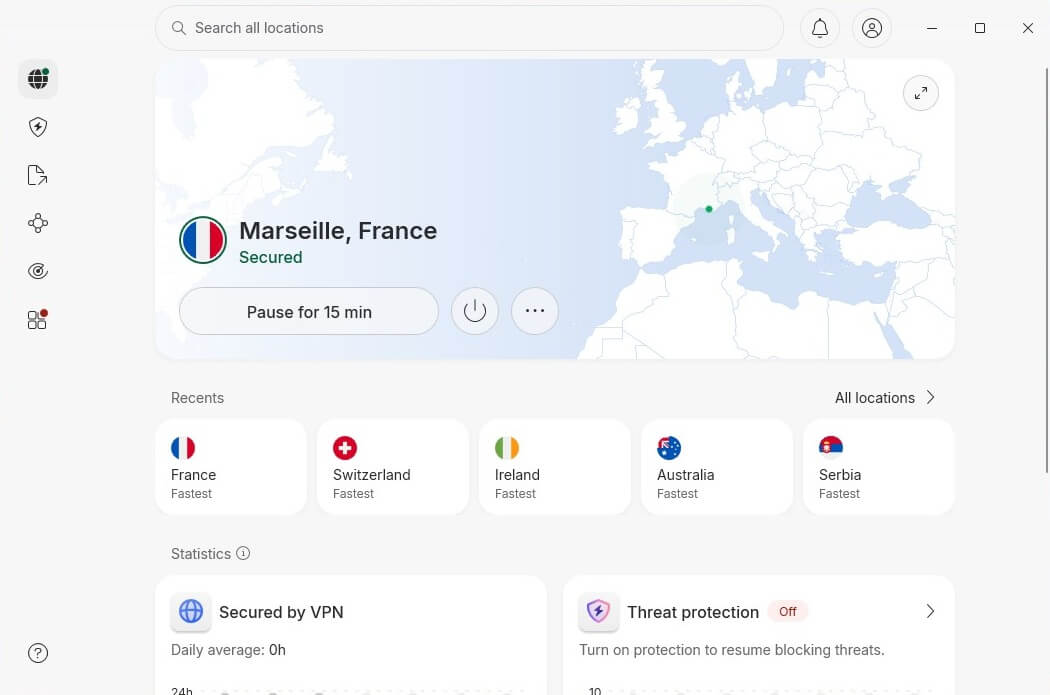
Task: Open Meshnet icon in sidebar
Action: pyautogui.click(x=38, y=224)
